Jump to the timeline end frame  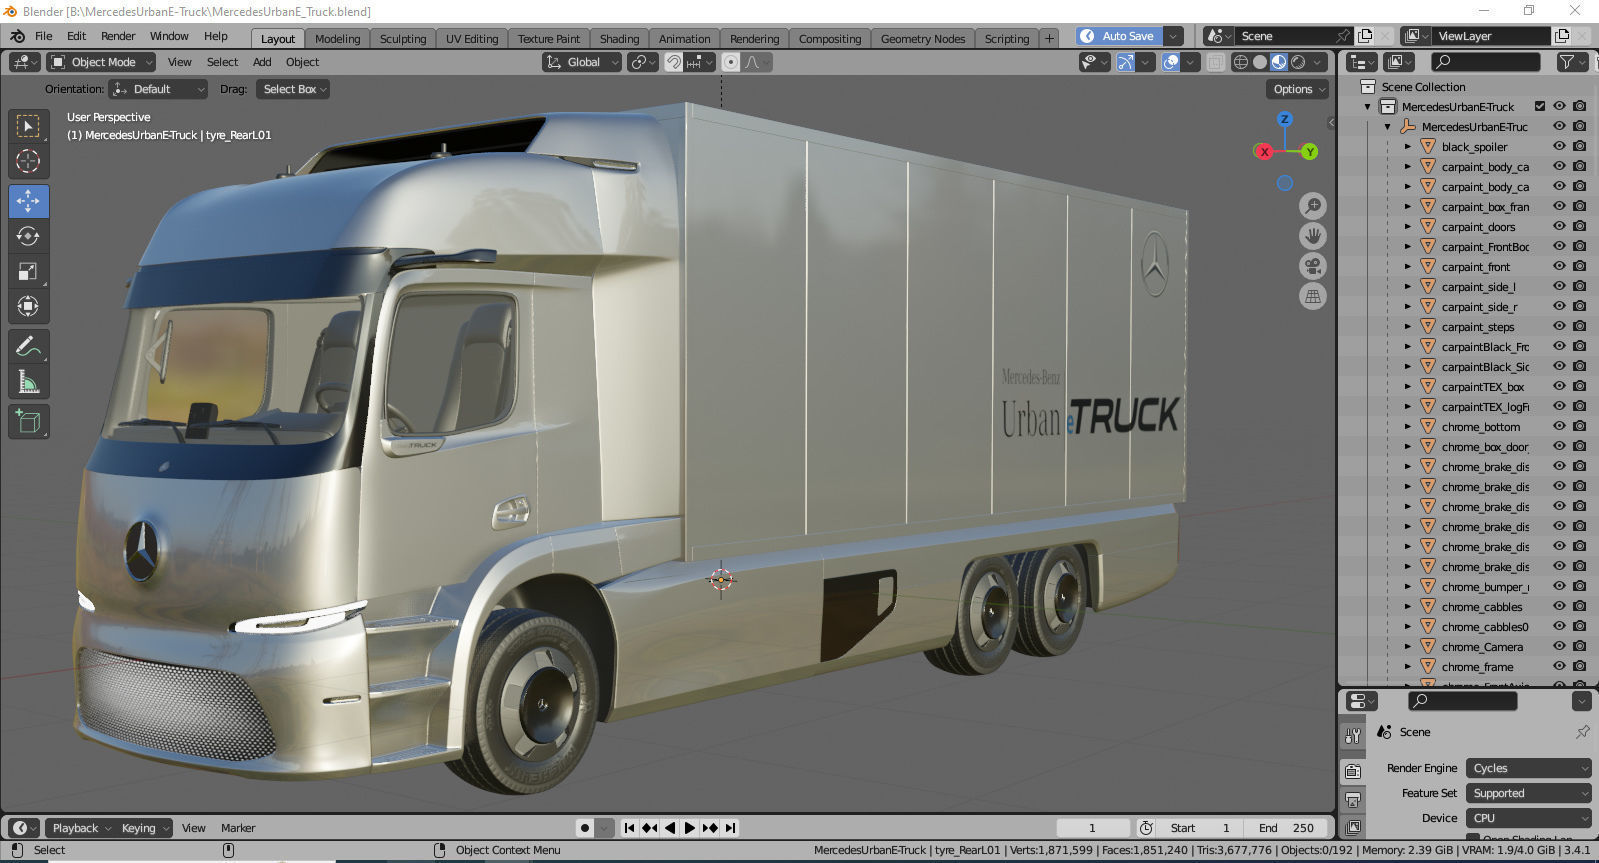pos(731,828)
